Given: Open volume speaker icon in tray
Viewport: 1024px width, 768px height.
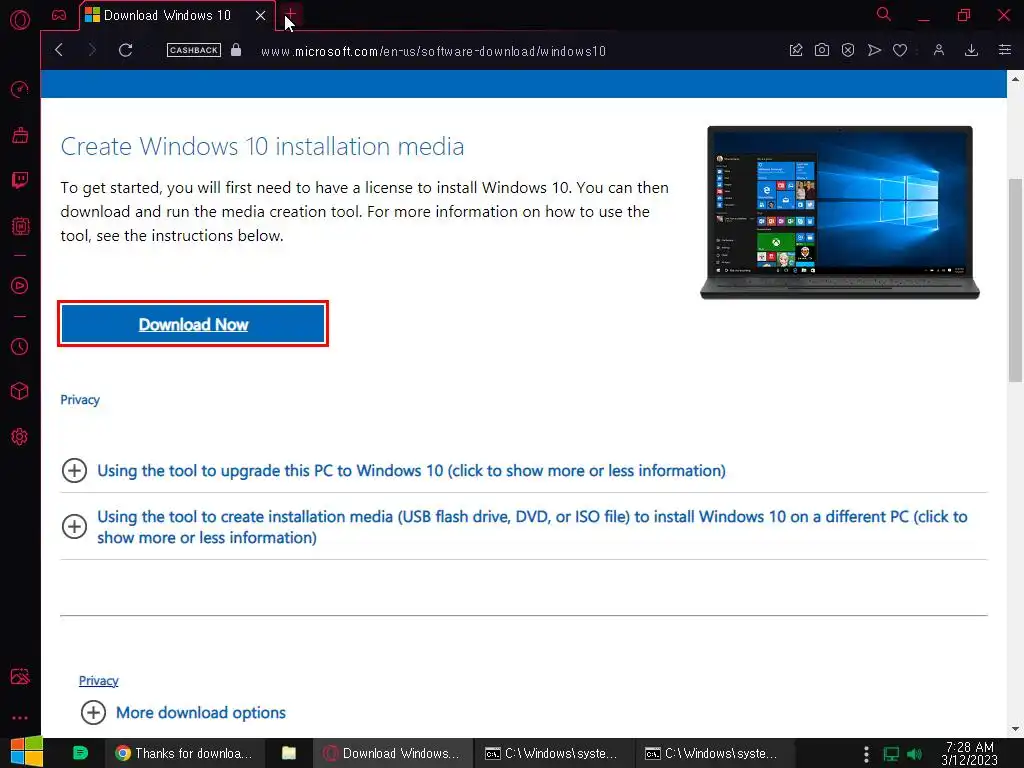Looking at the screenshot, I should tap(916, 754).
